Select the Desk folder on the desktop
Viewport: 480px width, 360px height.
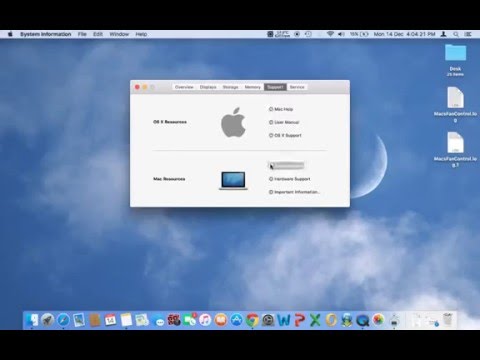click(x=455, y=60)
